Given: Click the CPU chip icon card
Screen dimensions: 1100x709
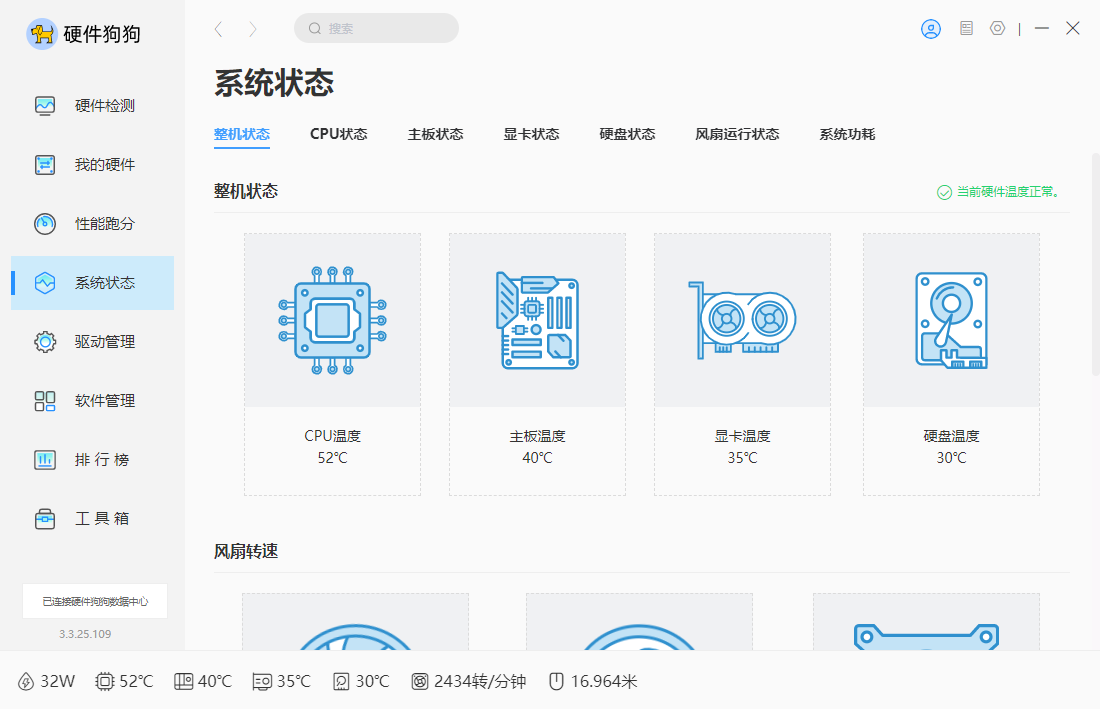Looking at the screenshot, I should (333, 320).
